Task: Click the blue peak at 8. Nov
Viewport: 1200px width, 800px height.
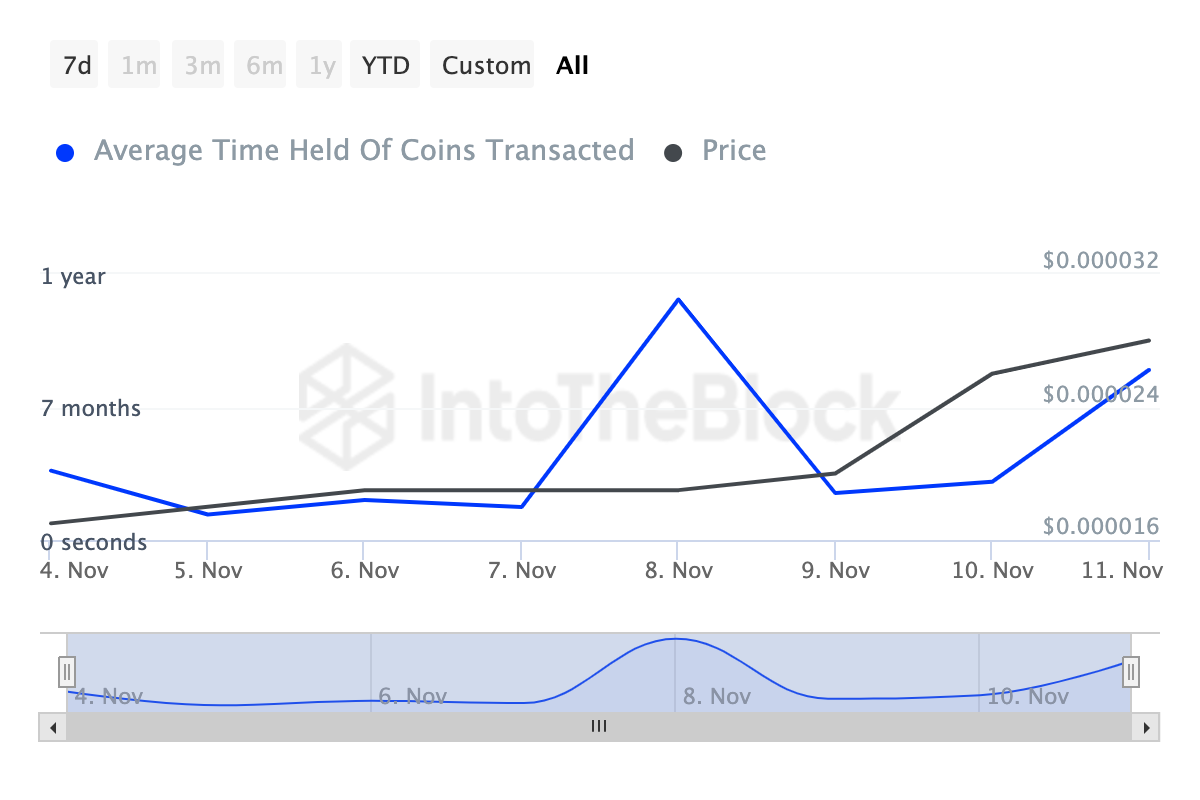Action: tap(678, 299)
